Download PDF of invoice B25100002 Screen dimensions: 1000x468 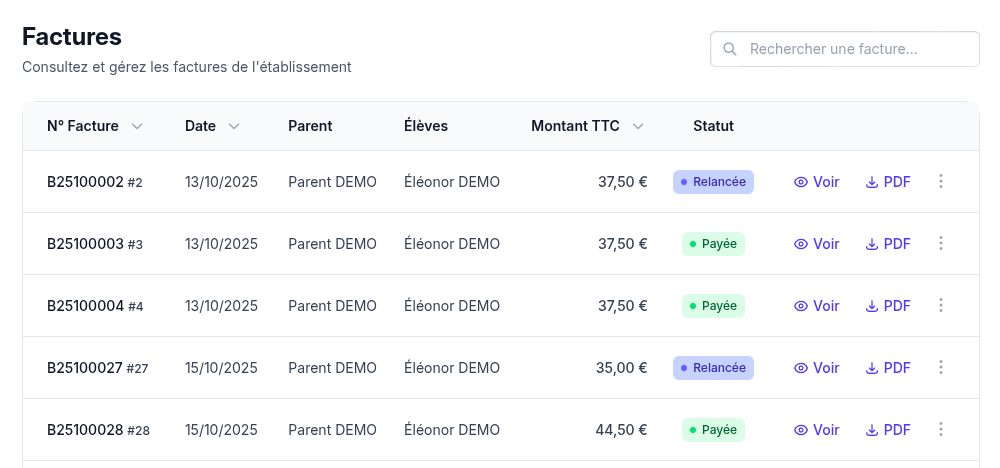[888, 182]
